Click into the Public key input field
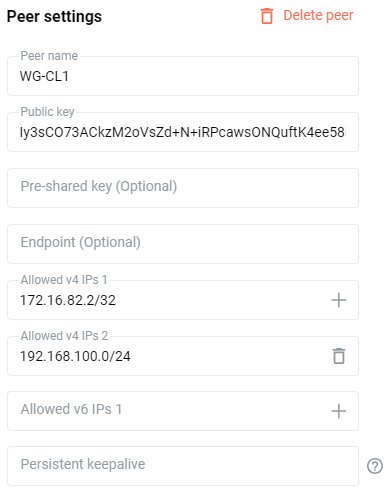Screen dimensions: 389x495 pos(183,132)
